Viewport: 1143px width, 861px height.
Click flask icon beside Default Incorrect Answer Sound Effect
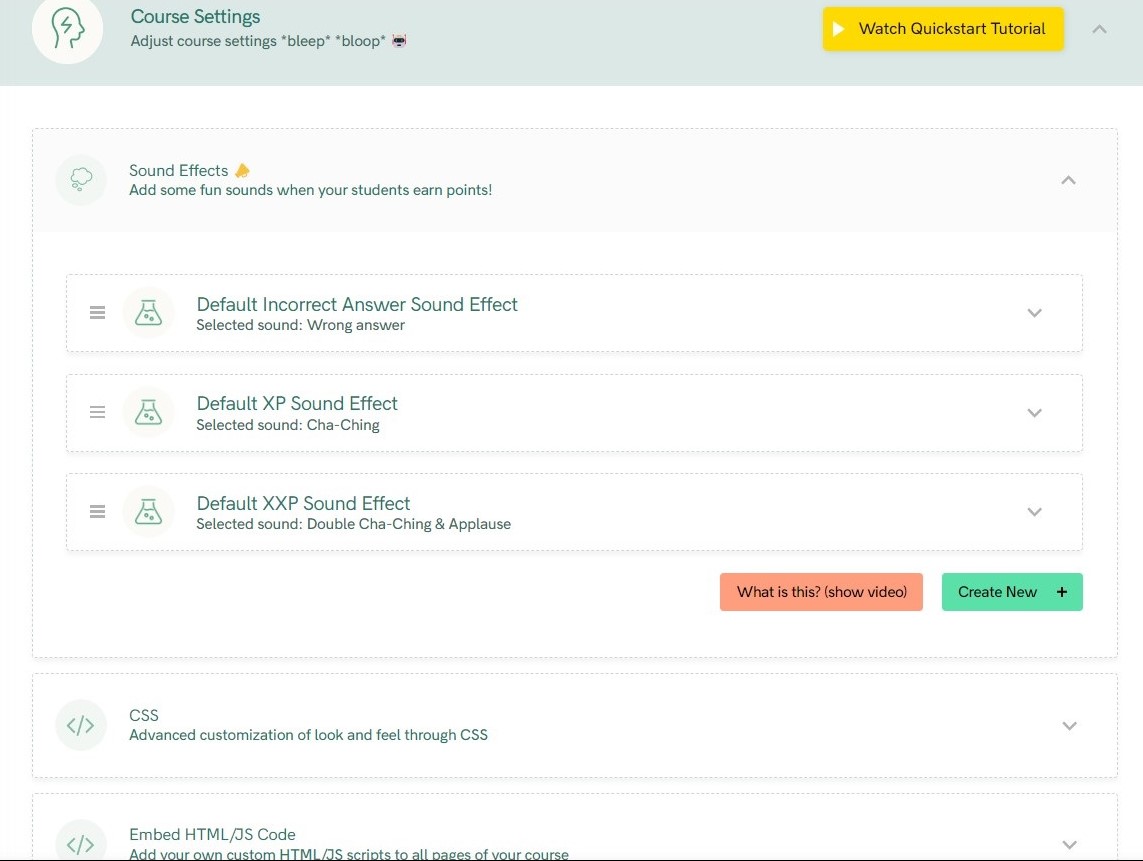(x=148, y=313)
